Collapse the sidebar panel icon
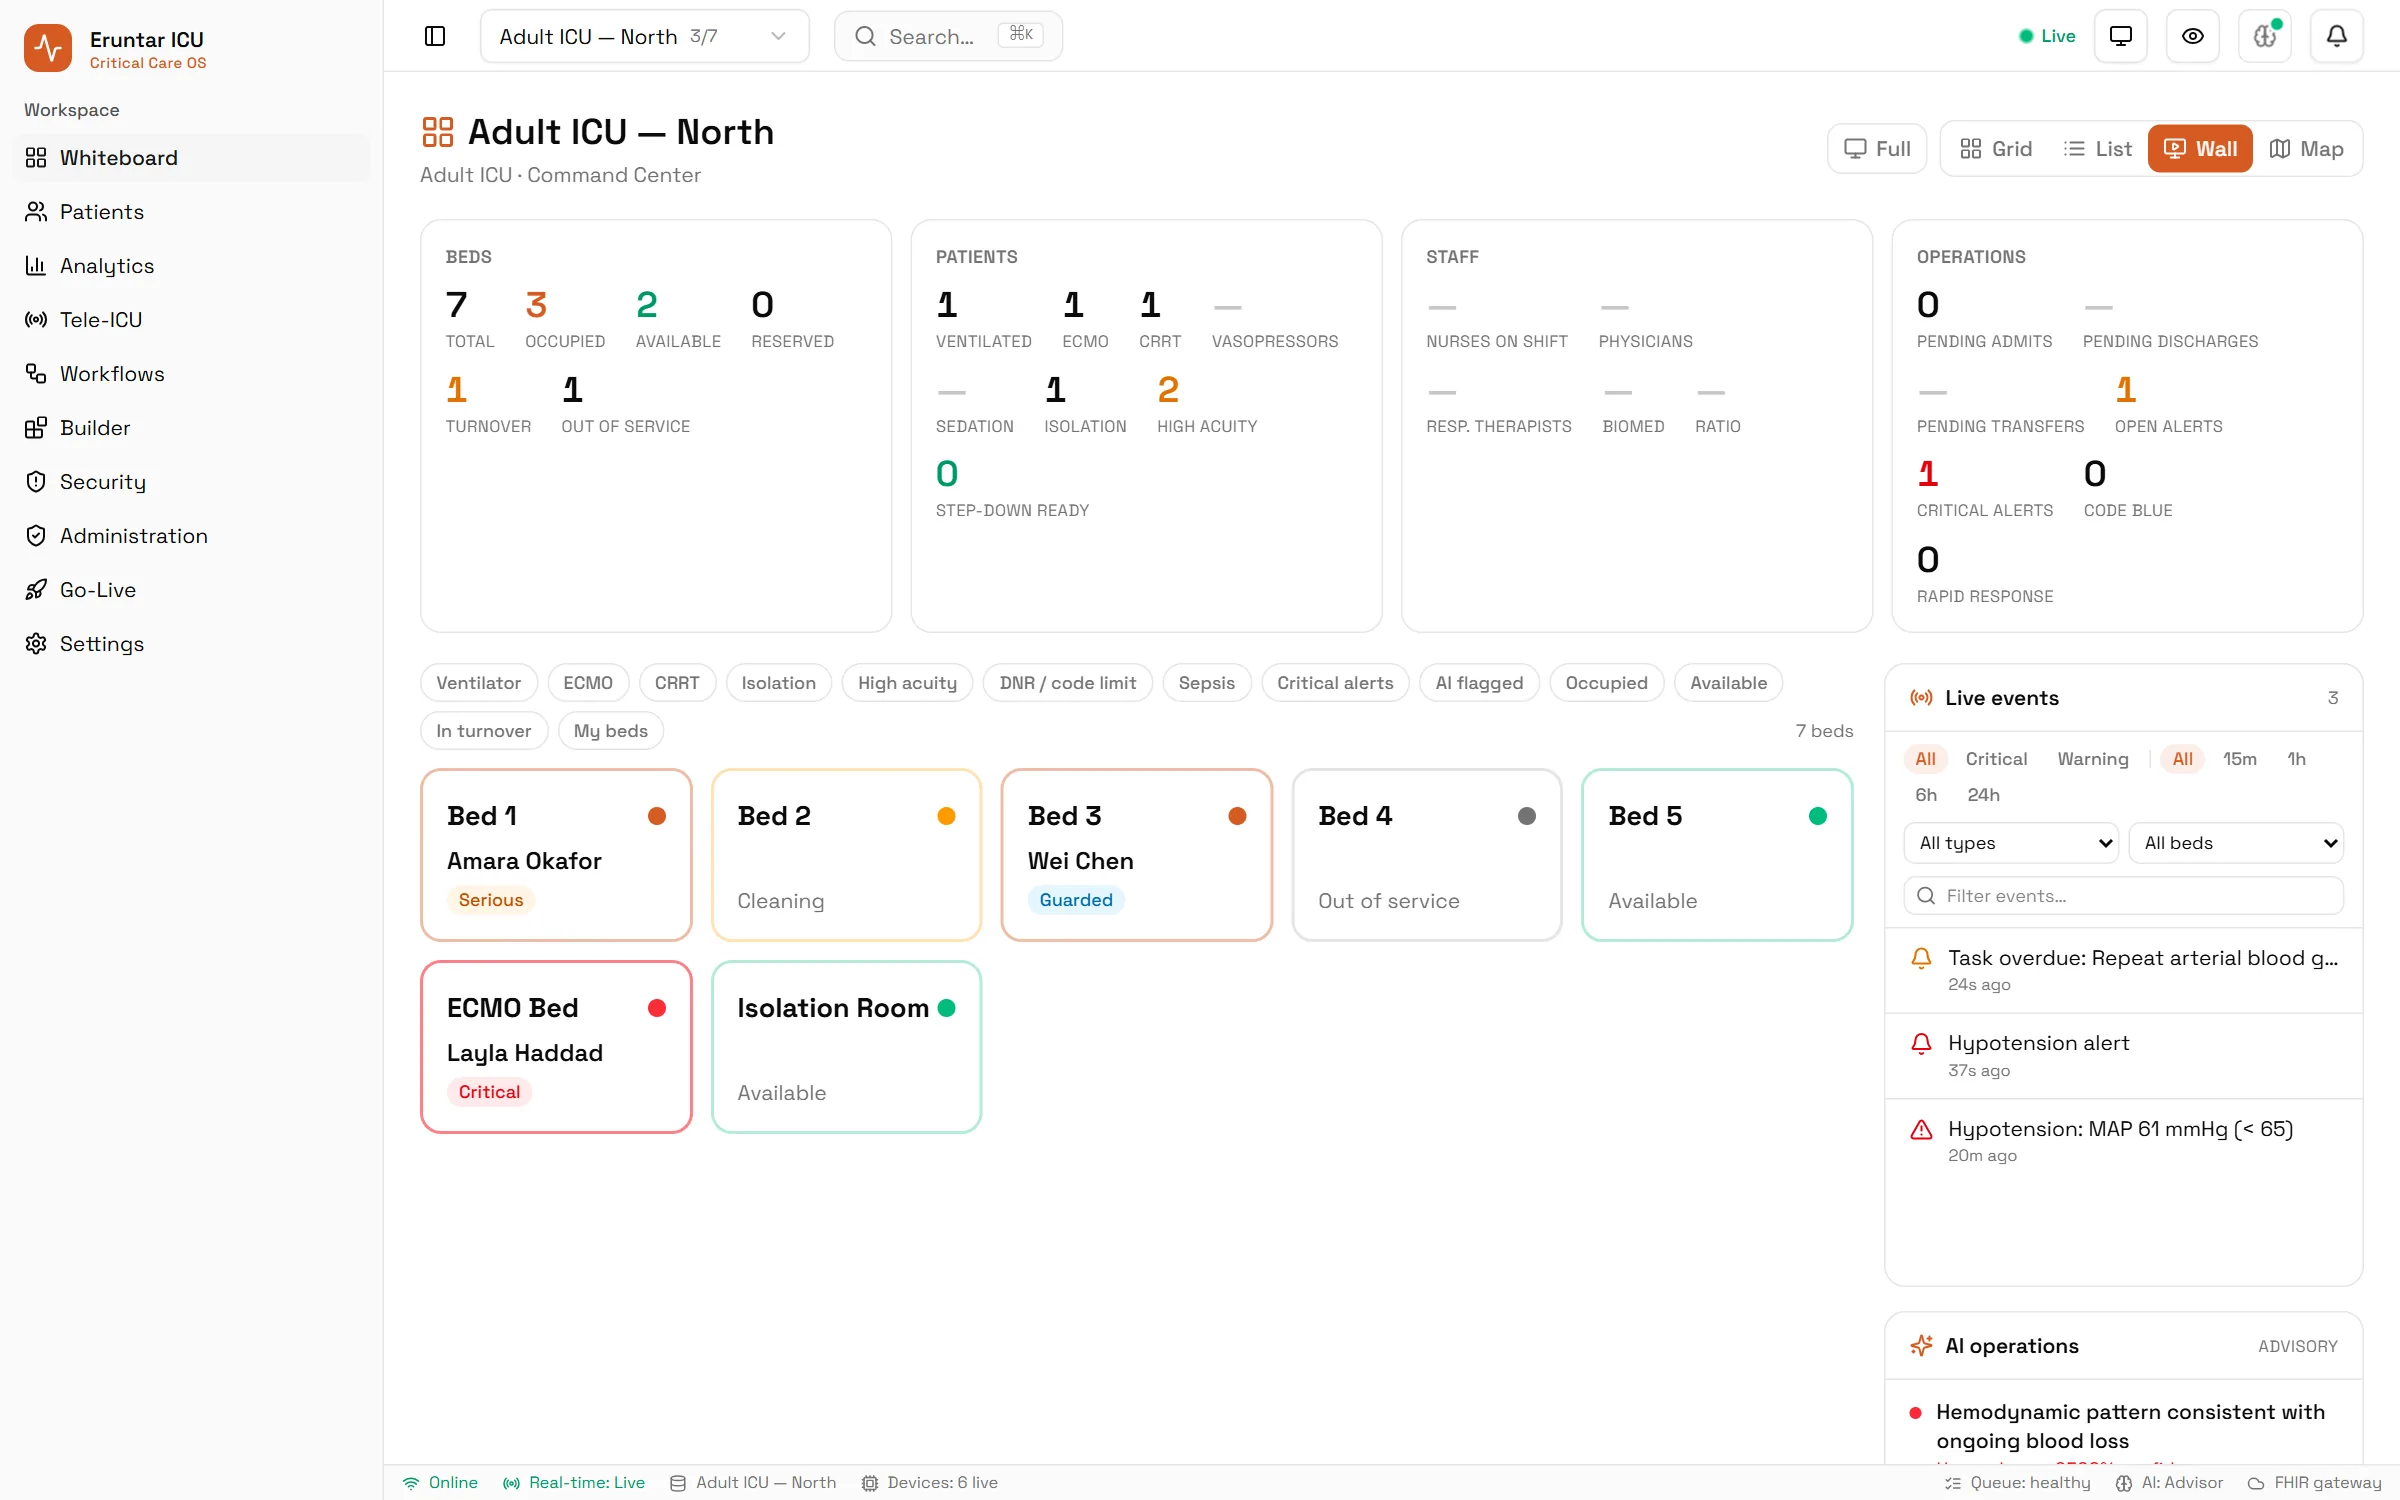The height and width of the screenshot is (1500, 2400). coord(435,36)
